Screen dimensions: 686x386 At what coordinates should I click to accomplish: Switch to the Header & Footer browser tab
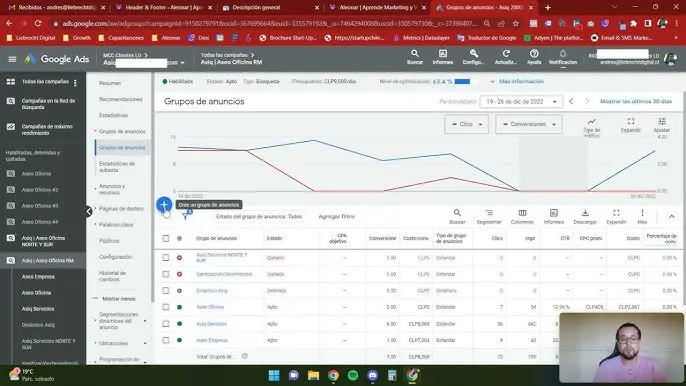[x=163, y=7]
